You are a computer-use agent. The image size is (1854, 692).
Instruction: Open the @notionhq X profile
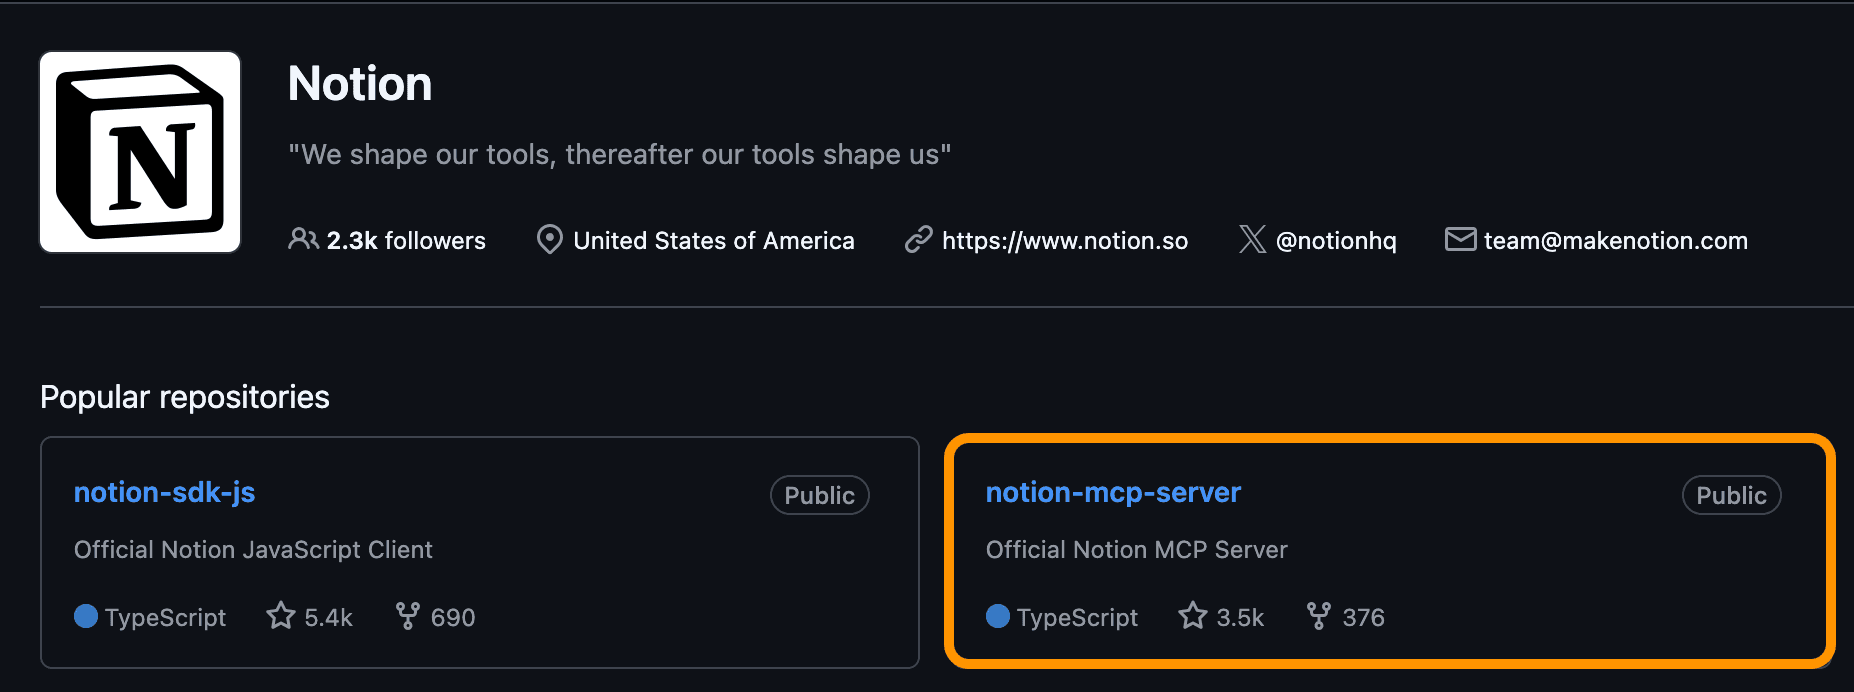(1336, 241)
